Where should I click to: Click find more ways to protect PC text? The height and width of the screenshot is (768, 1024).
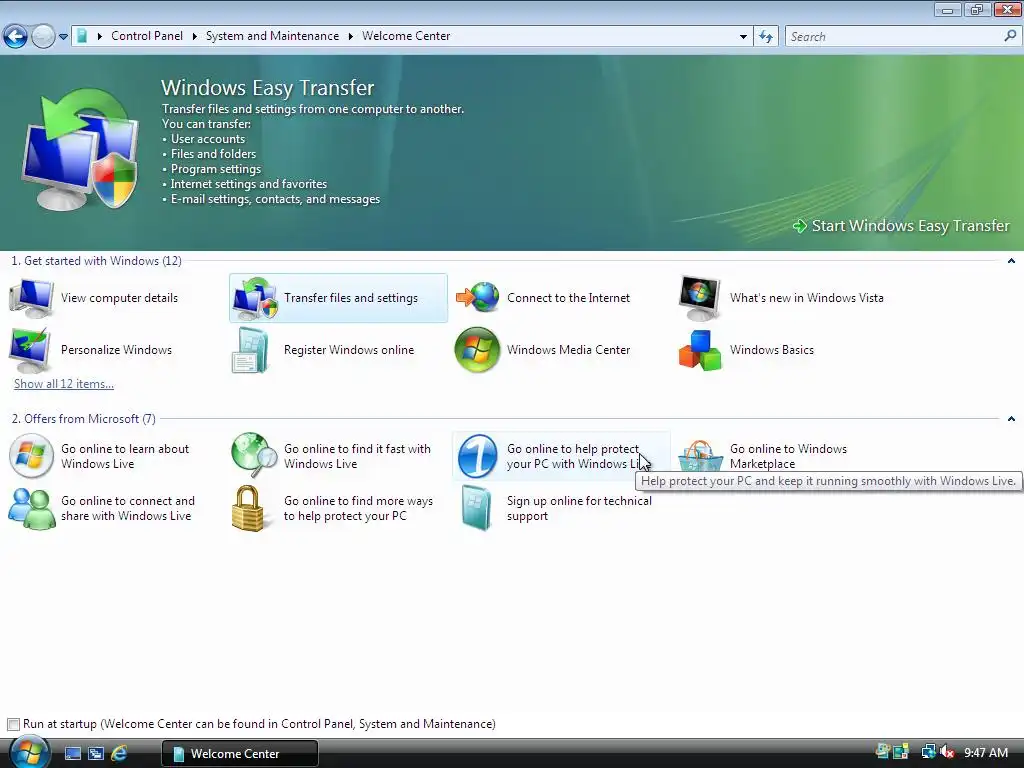(358, 508)
